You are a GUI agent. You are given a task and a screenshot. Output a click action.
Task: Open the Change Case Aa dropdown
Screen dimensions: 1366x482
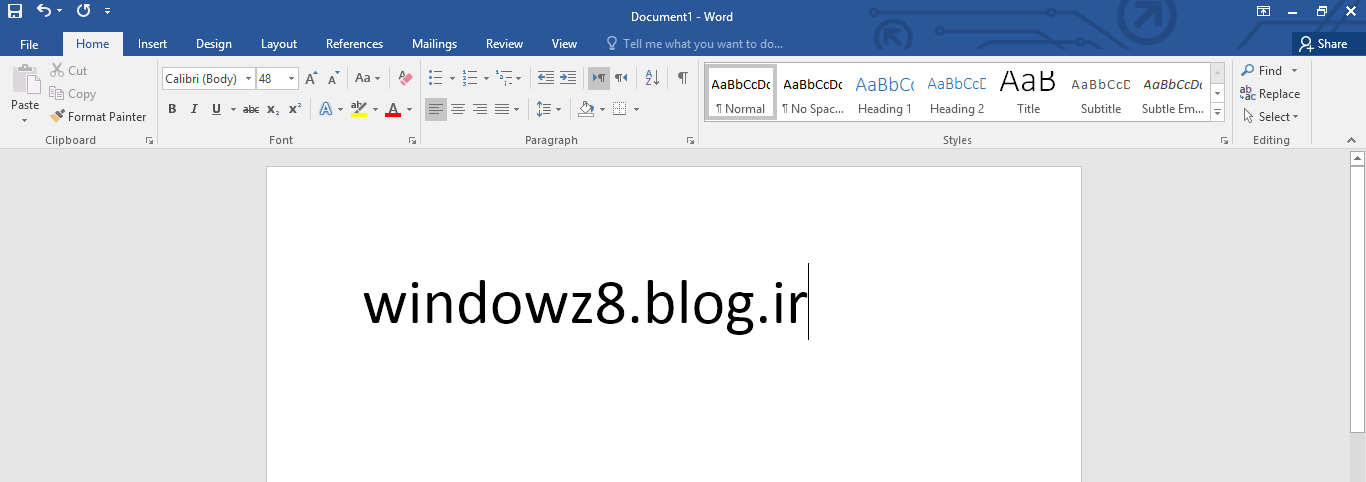[367, 78]
